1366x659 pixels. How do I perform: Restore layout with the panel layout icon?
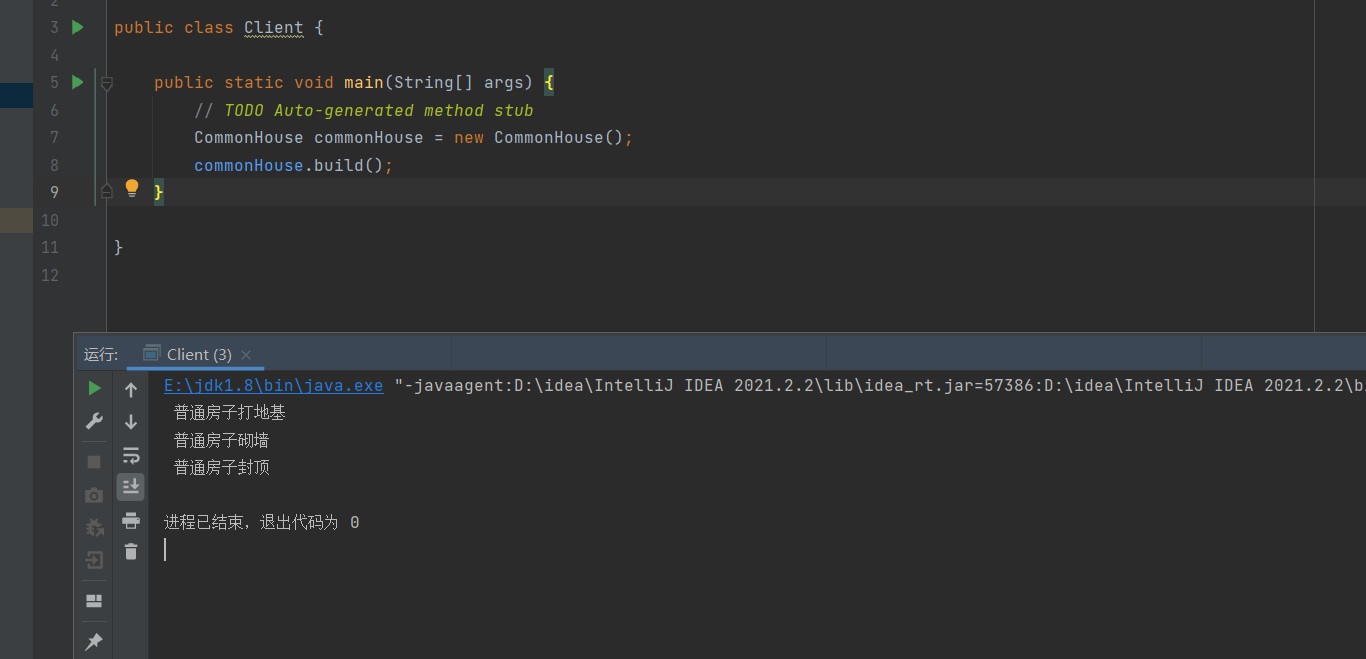[94, 601]
